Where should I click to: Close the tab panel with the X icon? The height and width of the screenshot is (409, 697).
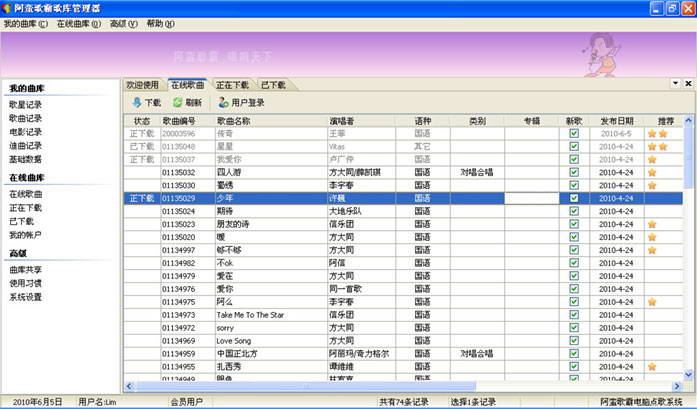[688, 84]
